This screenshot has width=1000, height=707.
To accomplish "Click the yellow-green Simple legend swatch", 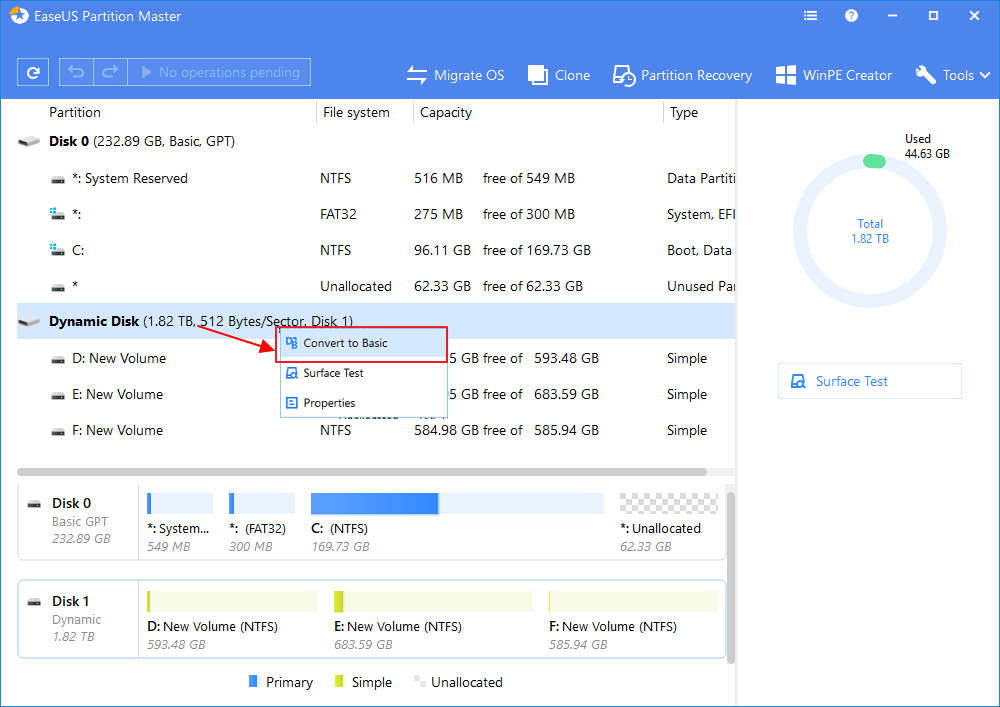I will (x=339, y=681).
